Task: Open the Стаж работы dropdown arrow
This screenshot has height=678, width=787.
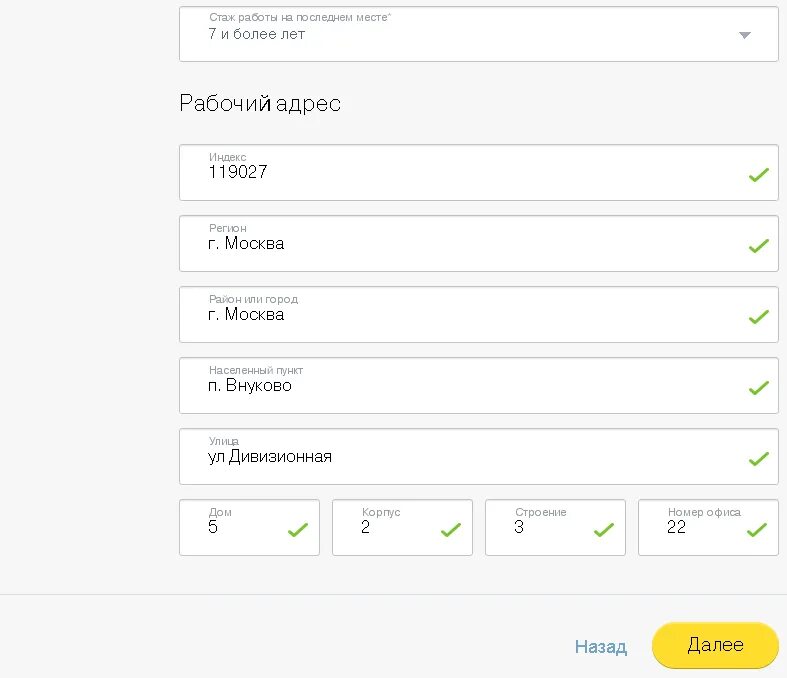Action: [744, 35]
